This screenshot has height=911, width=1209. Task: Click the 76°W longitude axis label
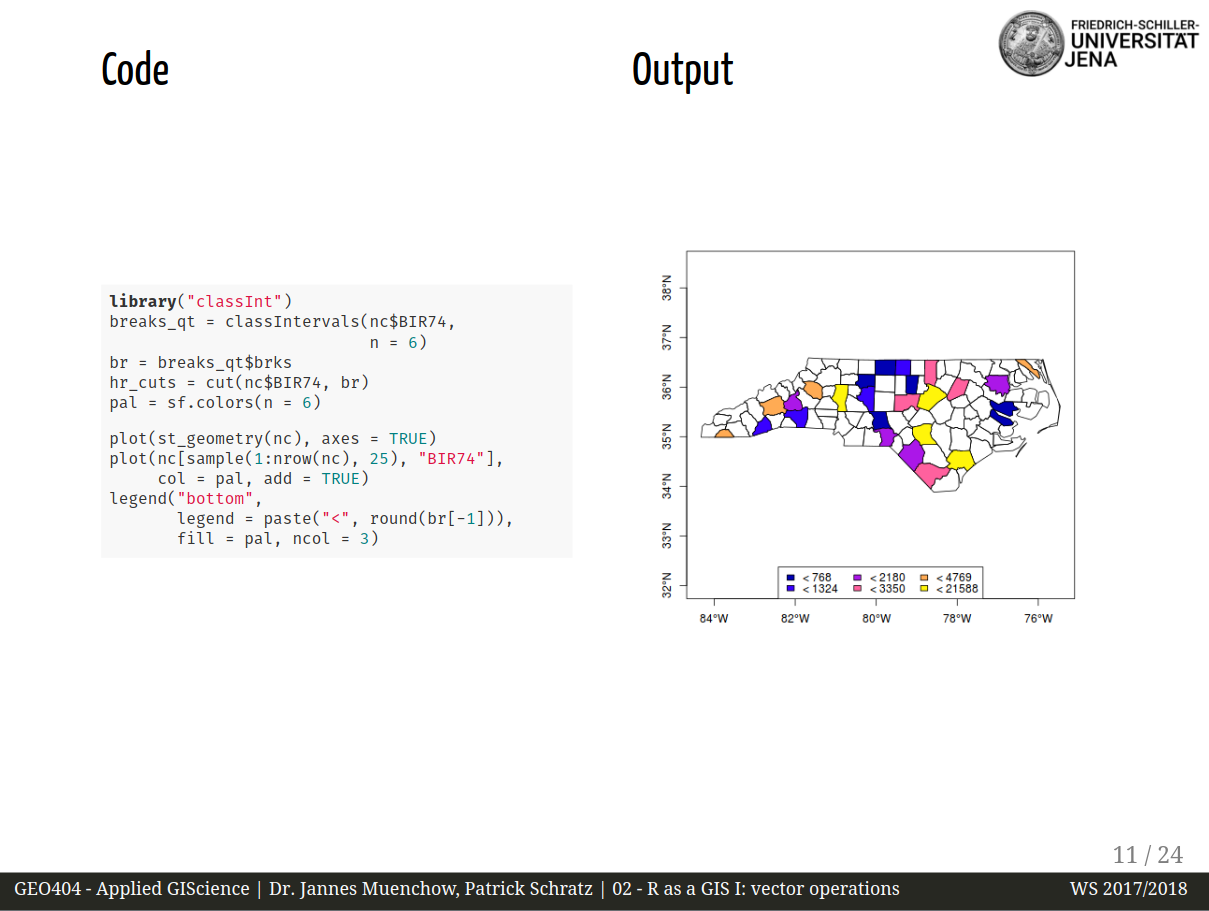pos(1039,618)
